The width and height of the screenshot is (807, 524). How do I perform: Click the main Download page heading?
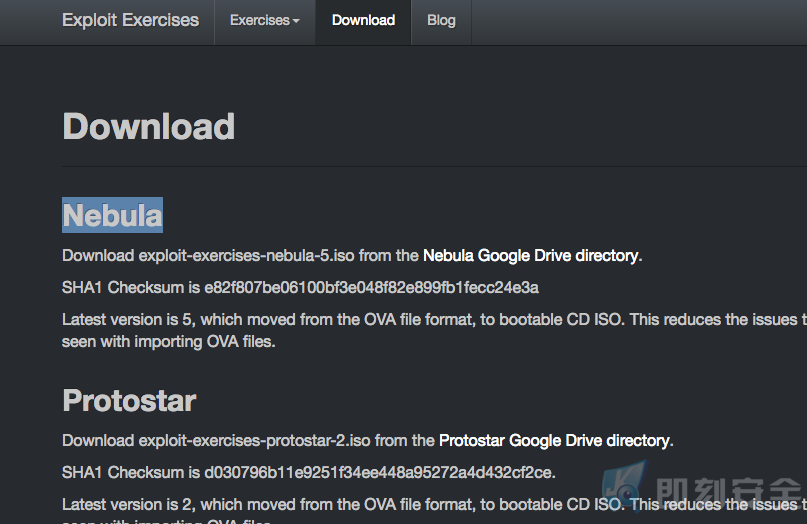(148, 126)
